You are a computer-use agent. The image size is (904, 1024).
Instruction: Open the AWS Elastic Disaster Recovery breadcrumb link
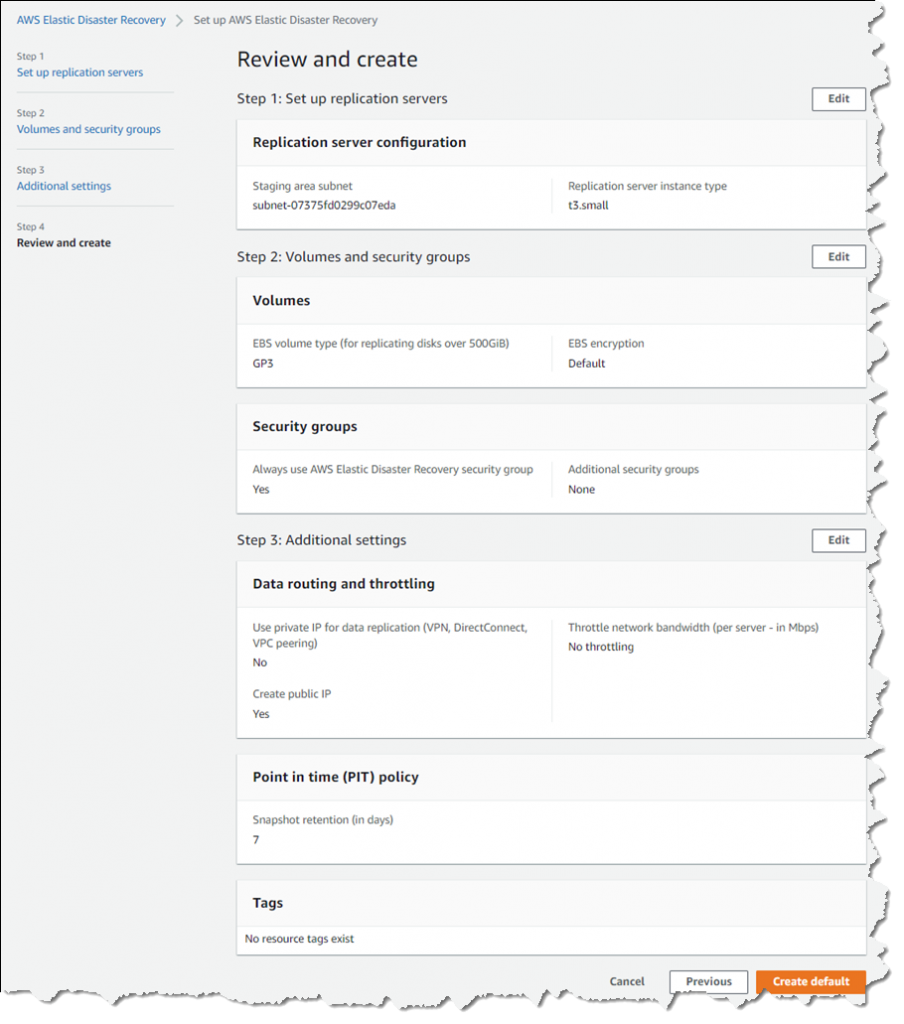(x=91, y=19)
